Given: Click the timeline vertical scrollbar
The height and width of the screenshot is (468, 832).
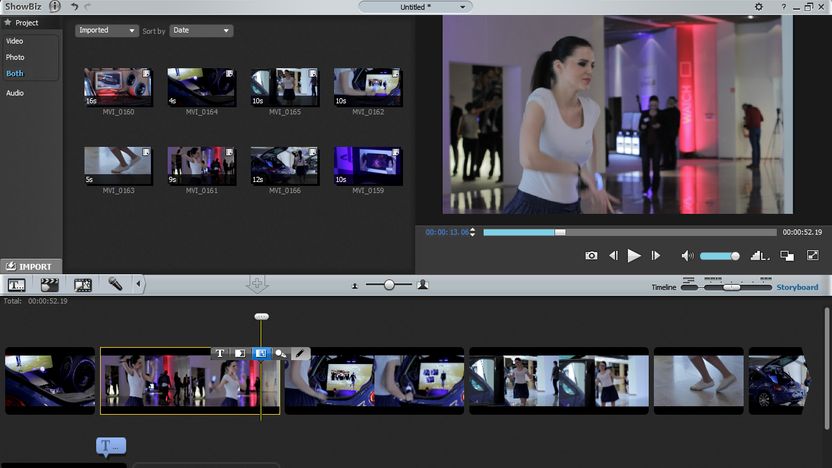Looking at the screenshot, I should click(826, 369).
